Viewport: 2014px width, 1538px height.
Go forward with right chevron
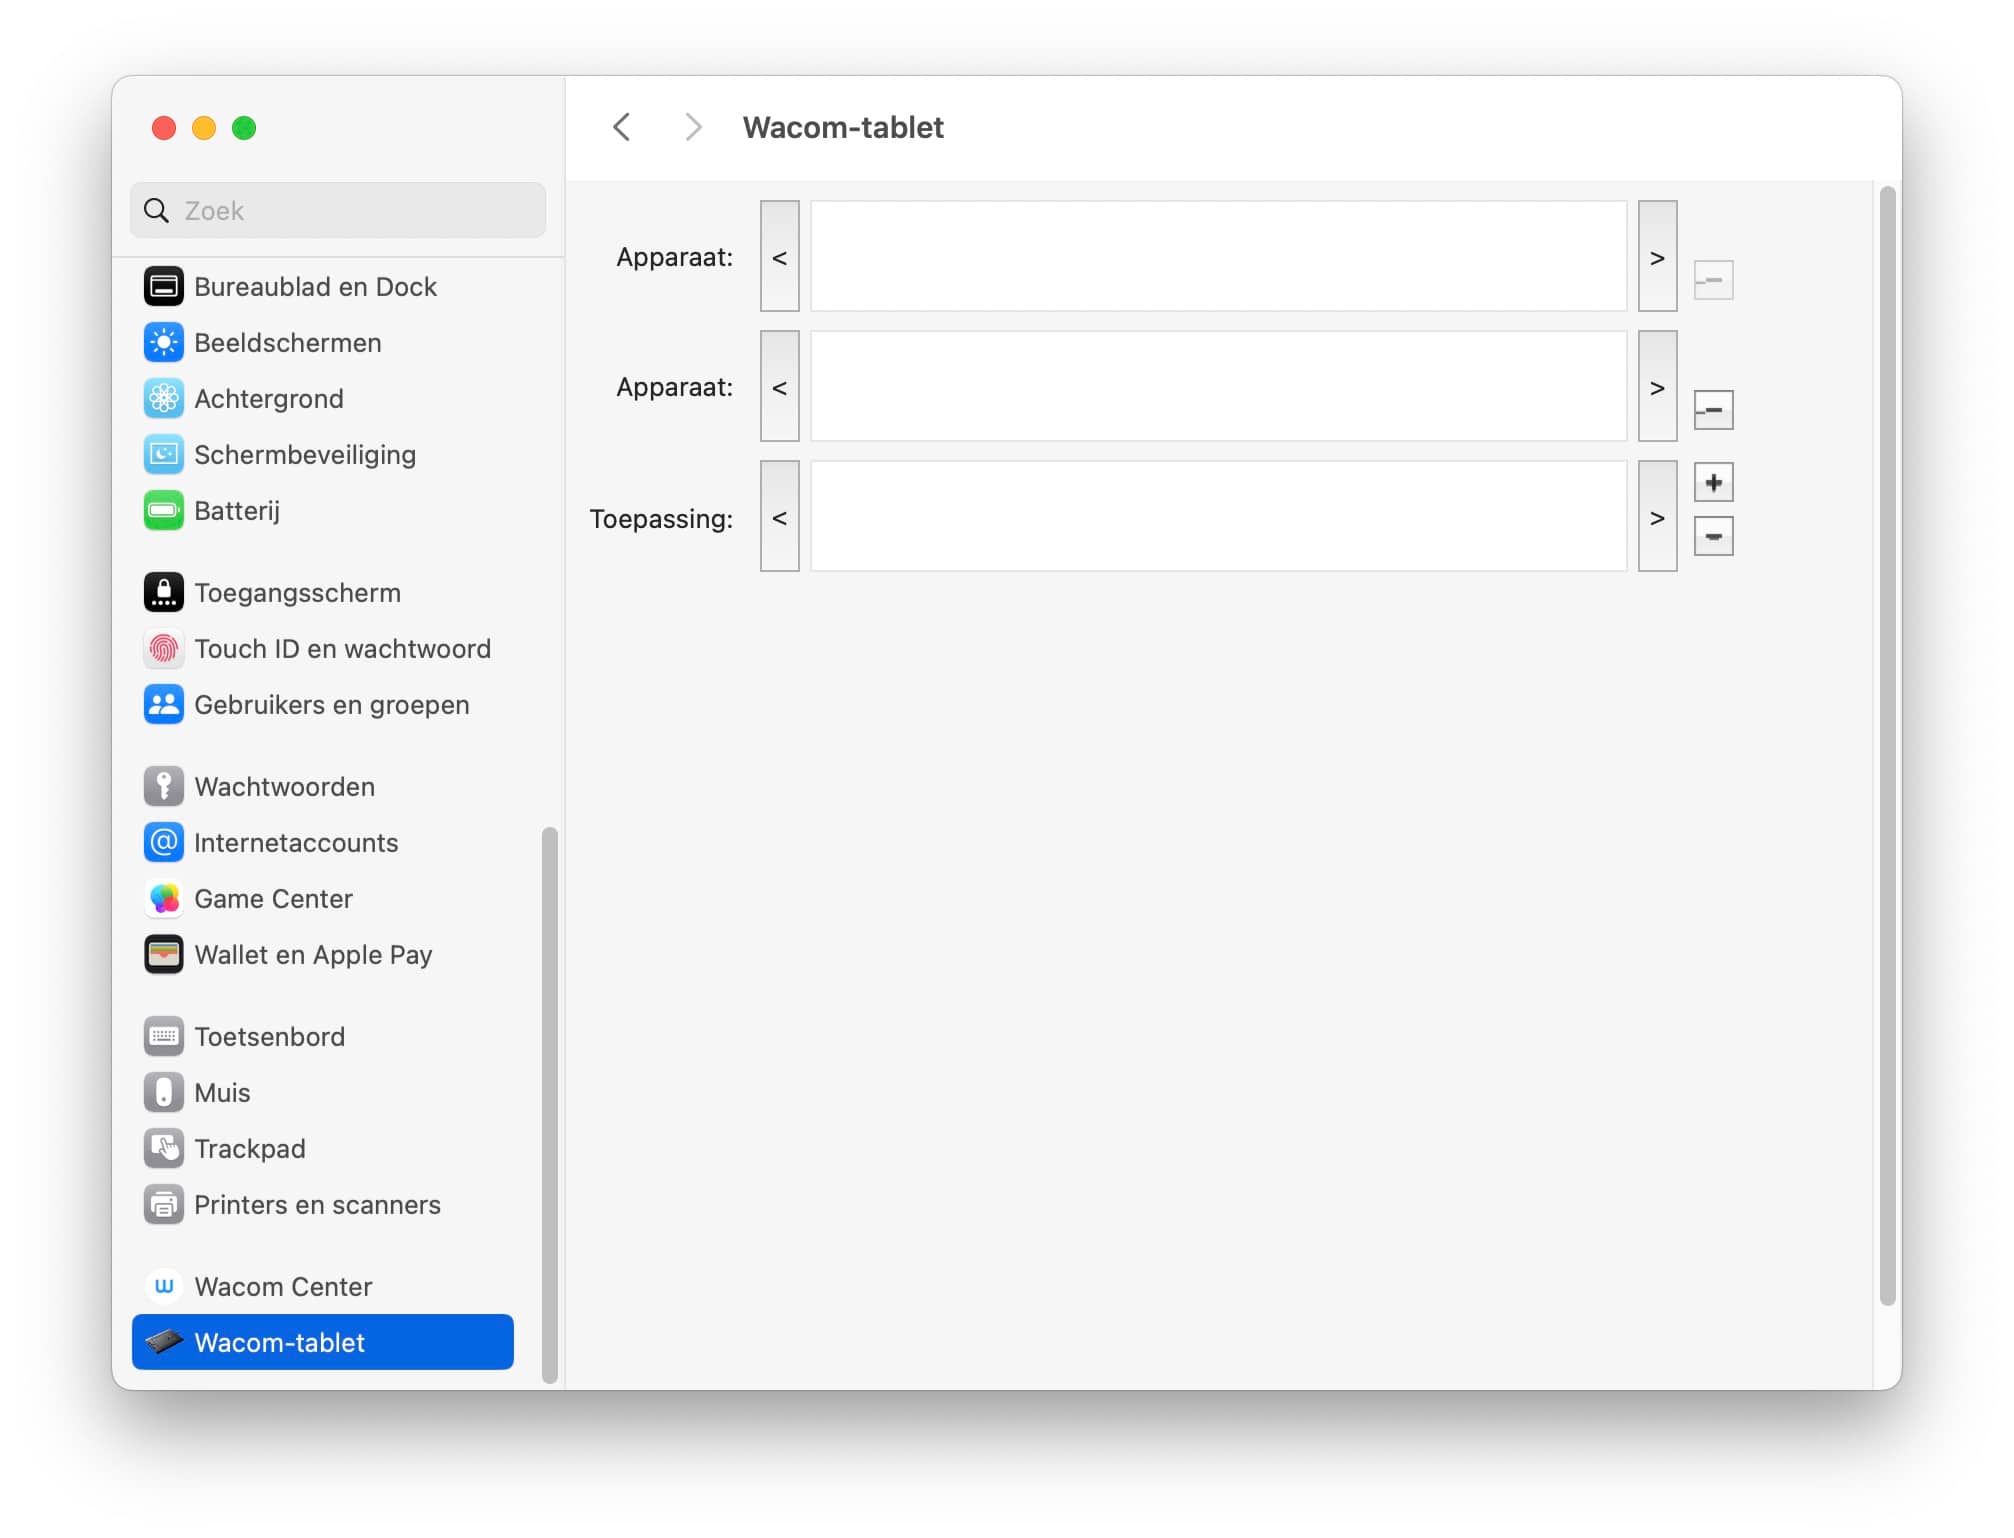click(x=693, y=127)
